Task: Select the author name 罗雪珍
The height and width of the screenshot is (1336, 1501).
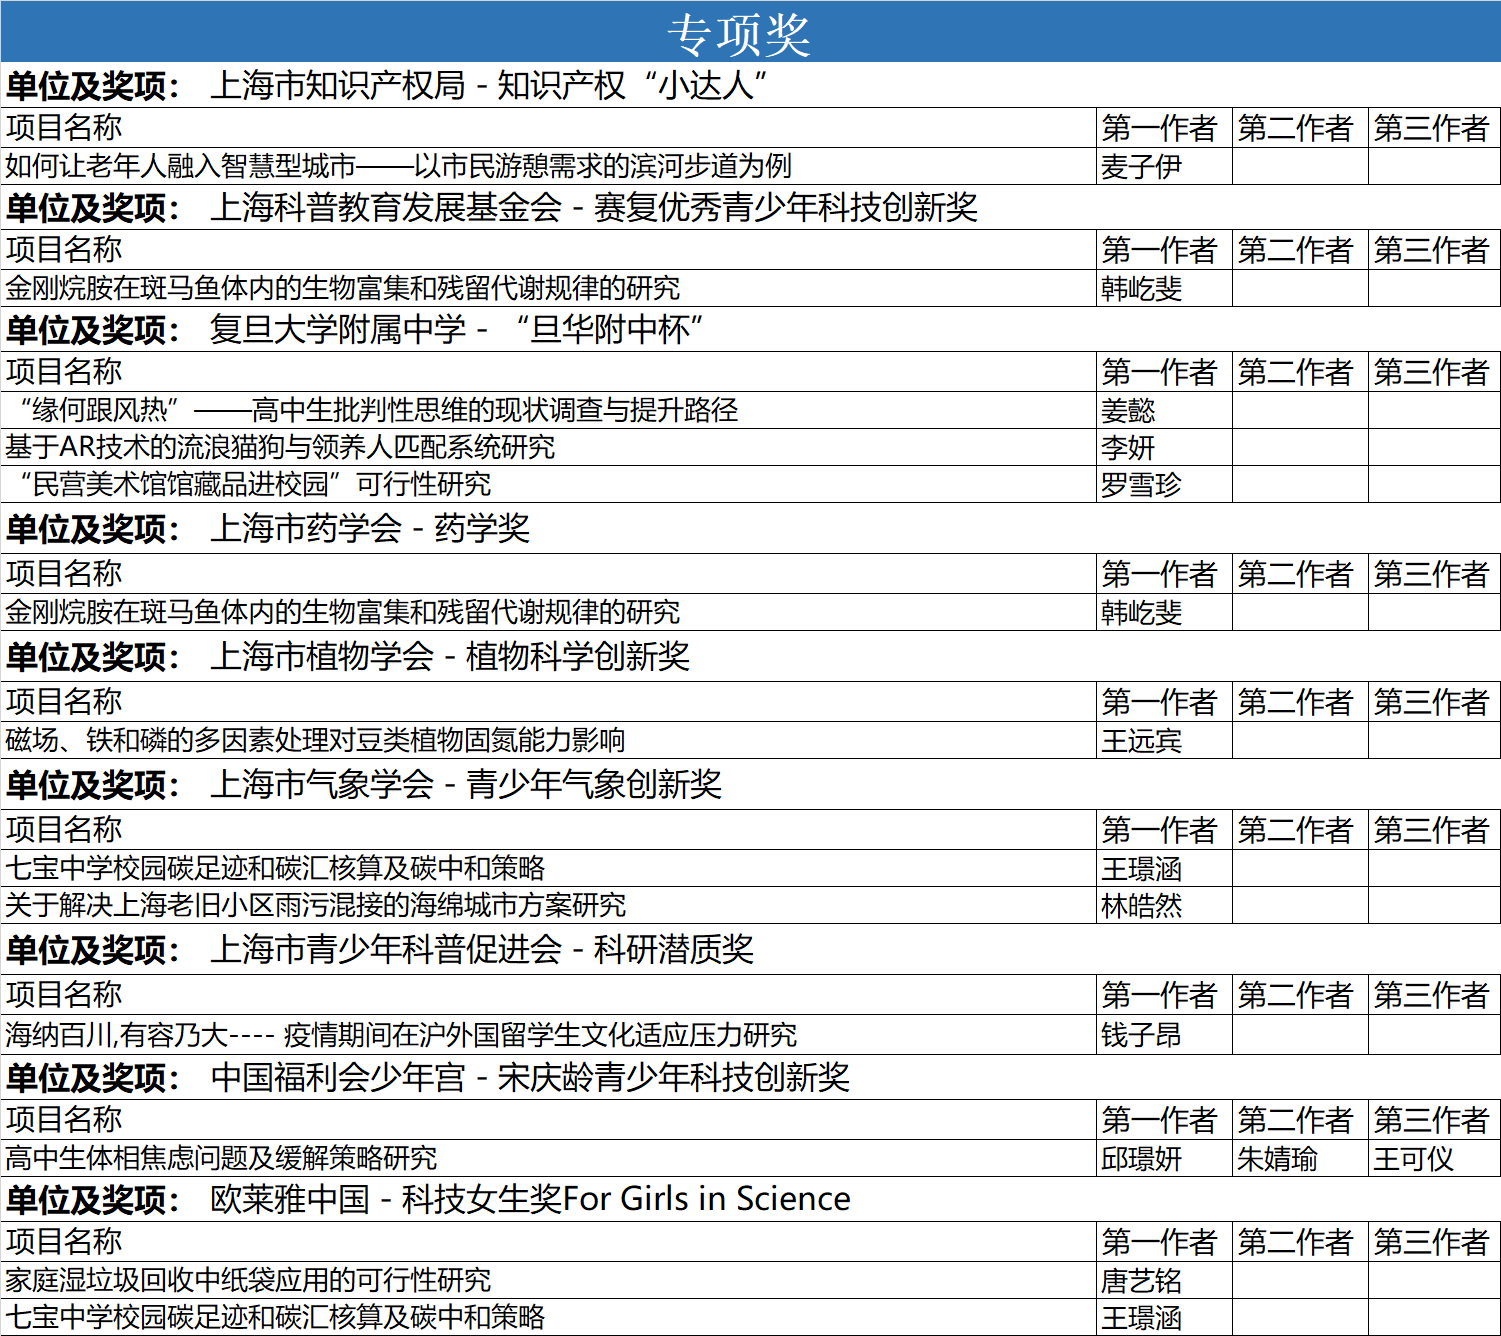Action: 1141,485
